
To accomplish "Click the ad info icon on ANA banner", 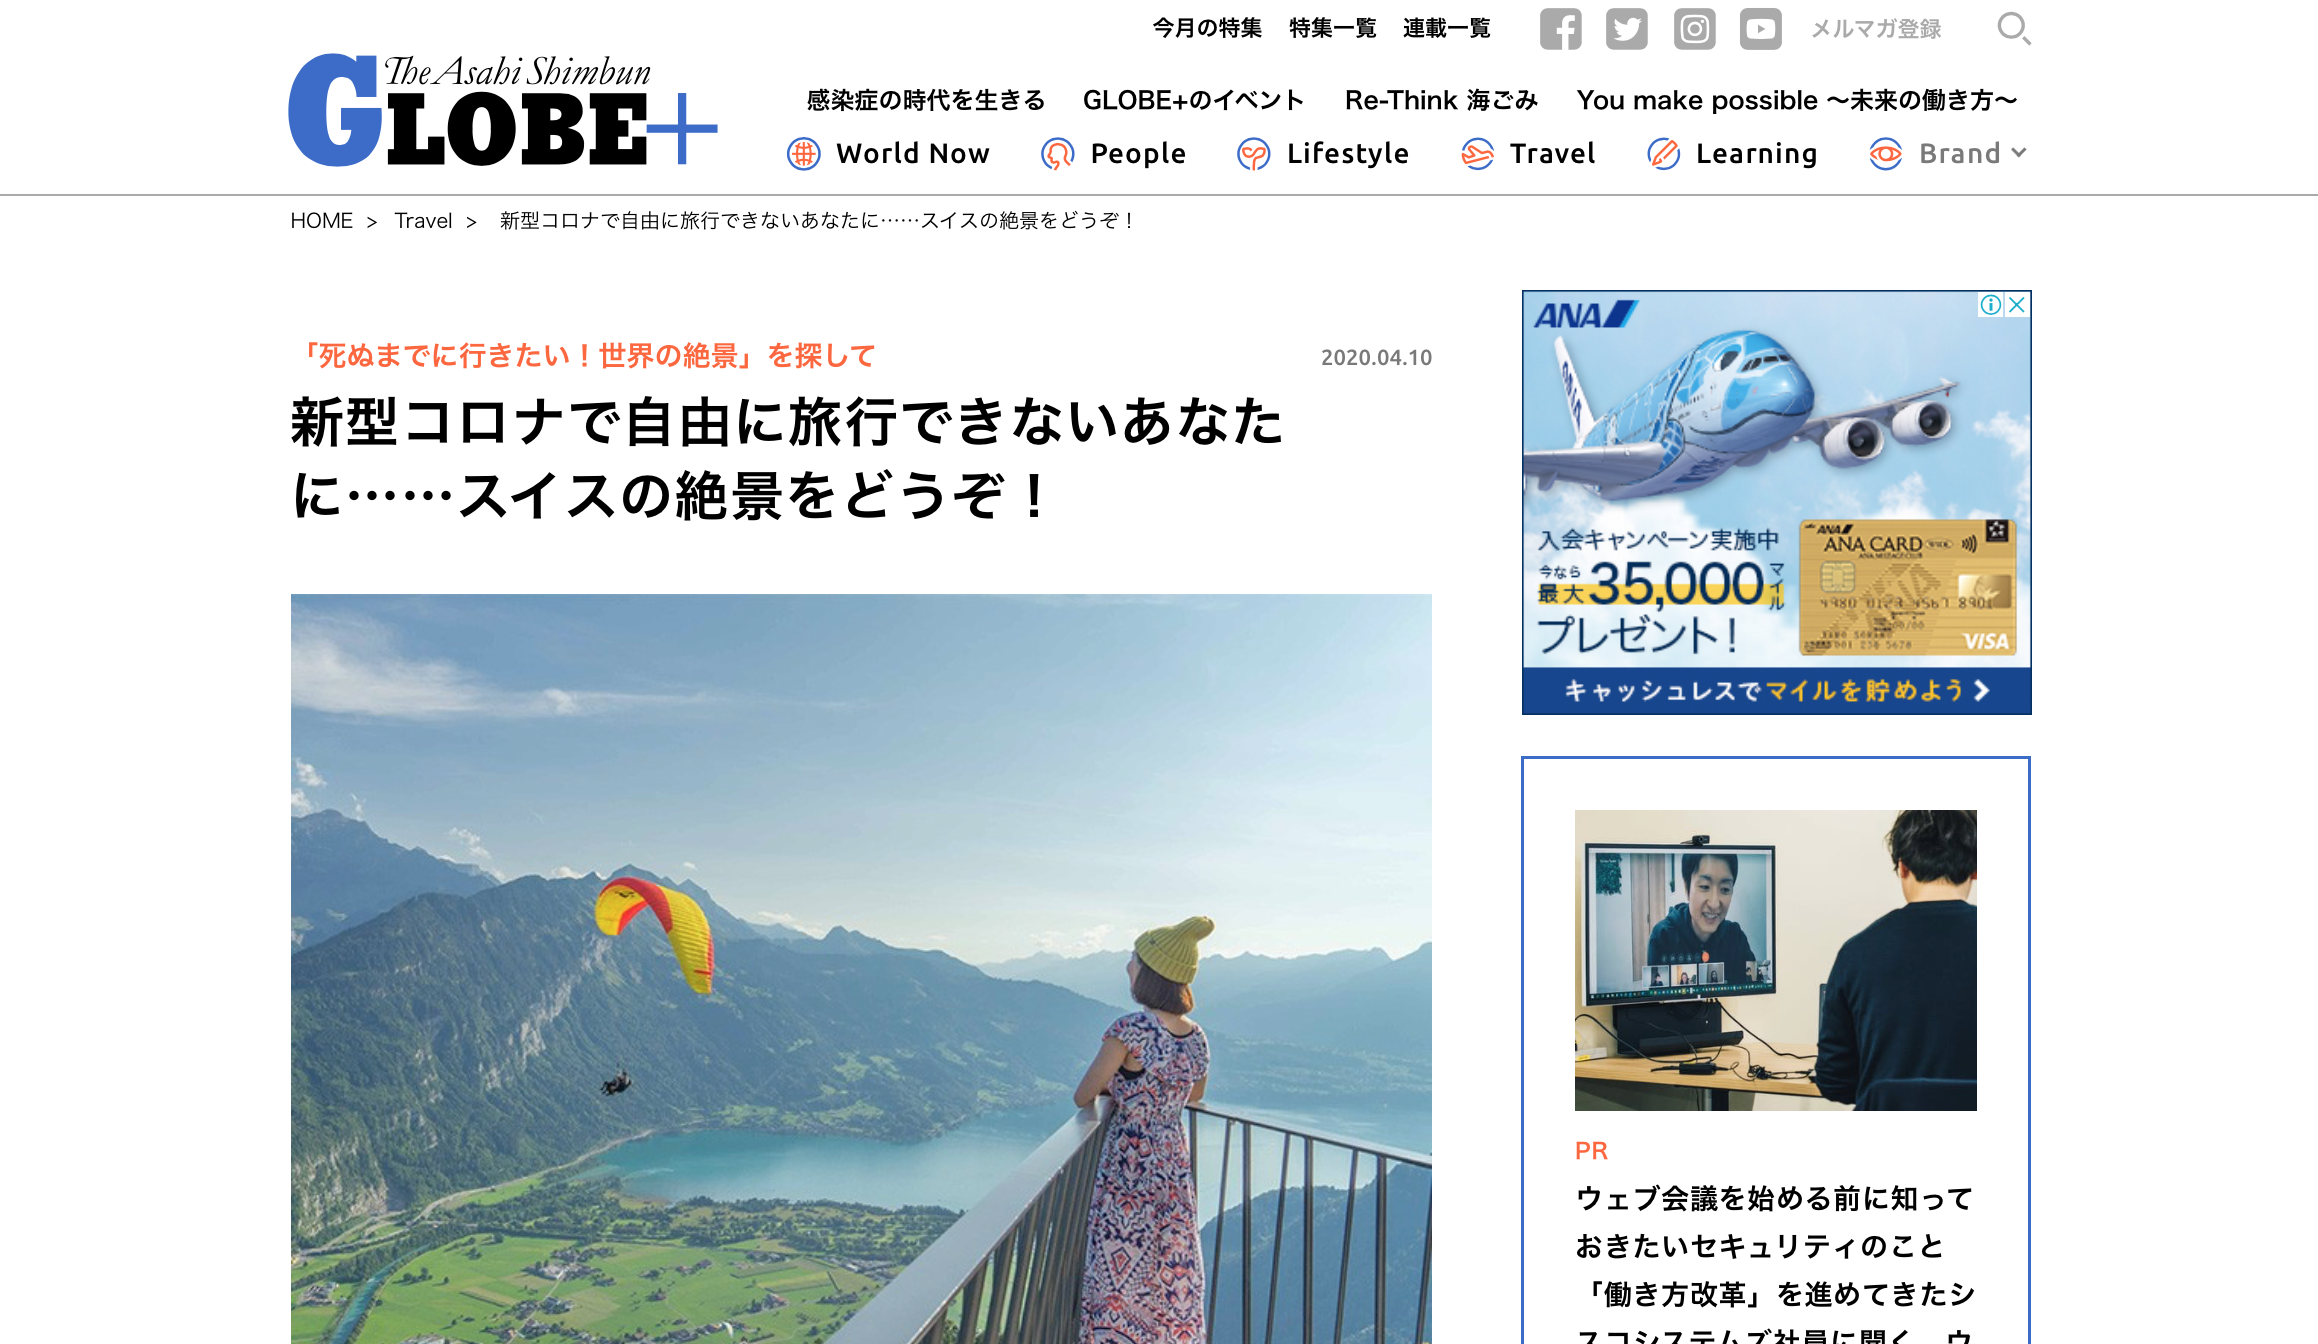I will [x=1990, y=304].
